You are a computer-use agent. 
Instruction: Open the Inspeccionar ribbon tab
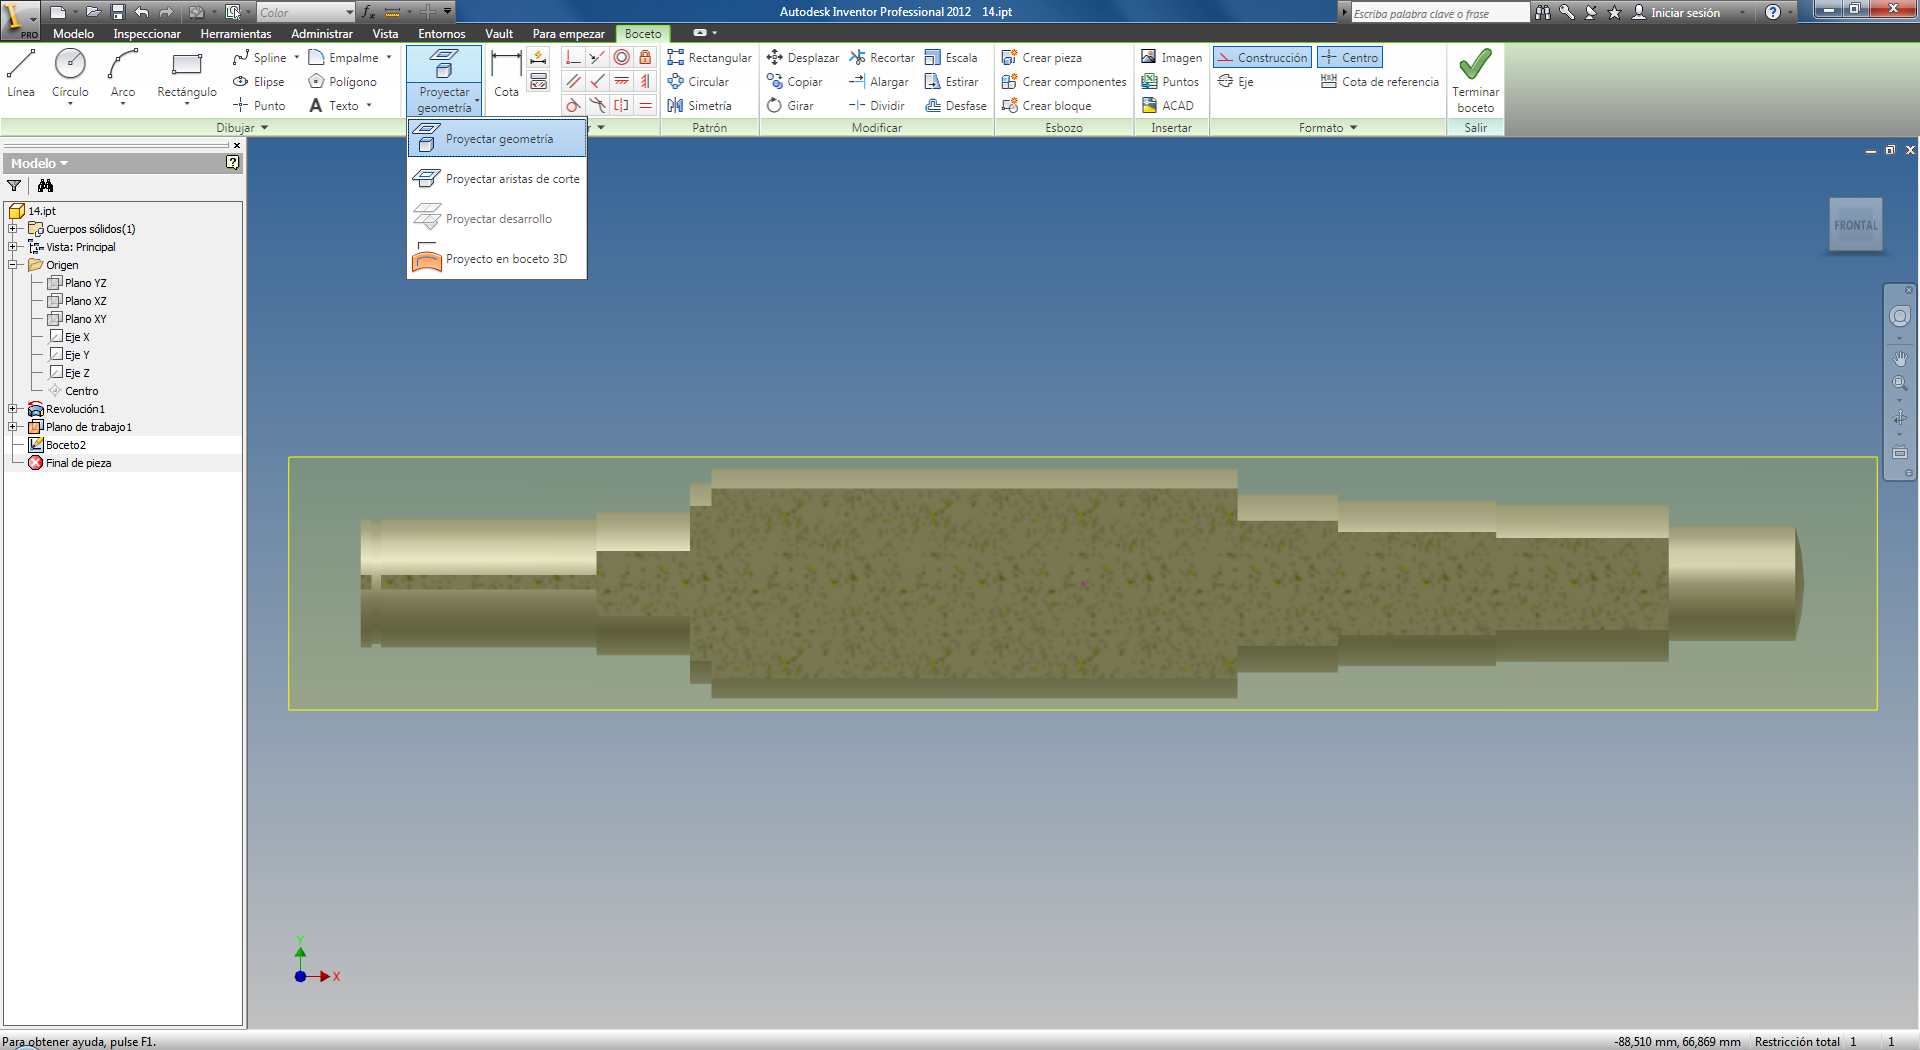click(x=147, y=34)
